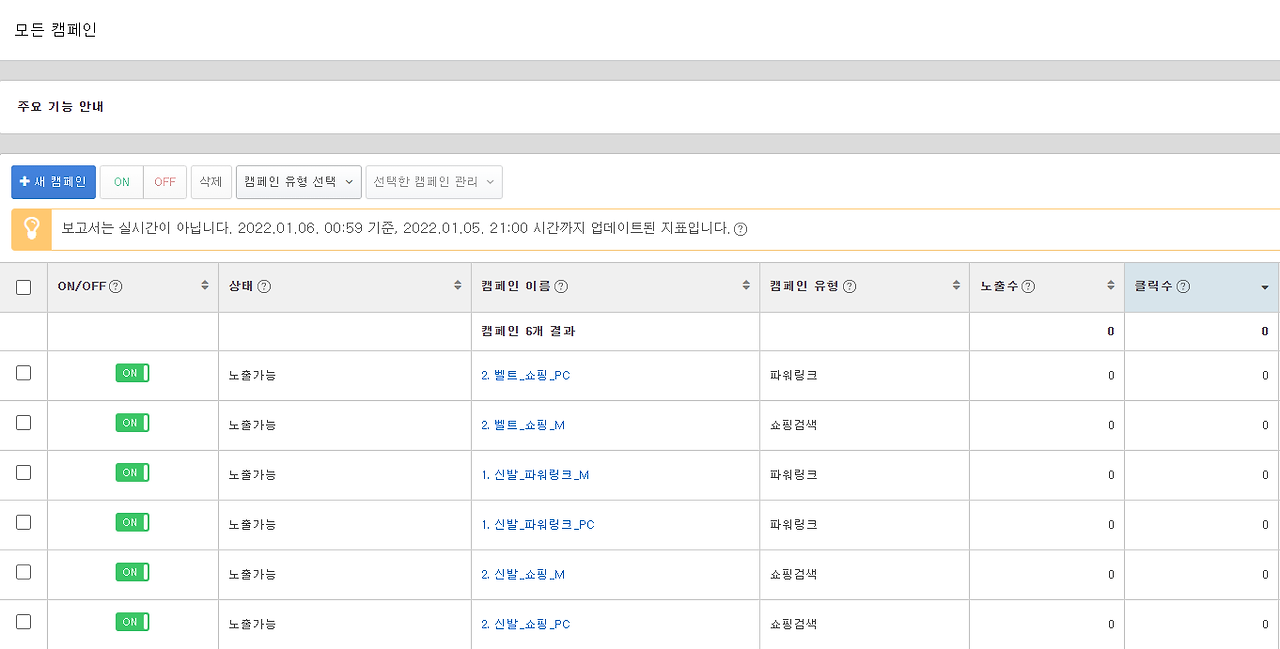1280x649 pixels.
Task: Click the 캠페인 유형 help icon
Action: pyautogui.click(x=852, y=287)
